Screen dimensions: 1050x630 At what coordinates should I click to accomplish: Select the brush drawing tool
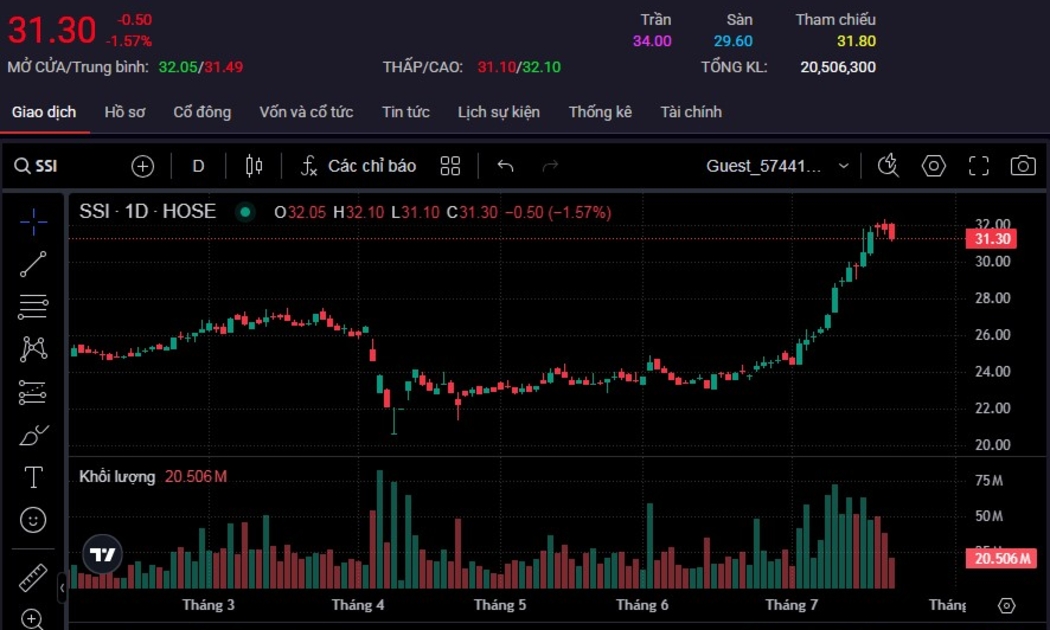(x=33, y=435)
